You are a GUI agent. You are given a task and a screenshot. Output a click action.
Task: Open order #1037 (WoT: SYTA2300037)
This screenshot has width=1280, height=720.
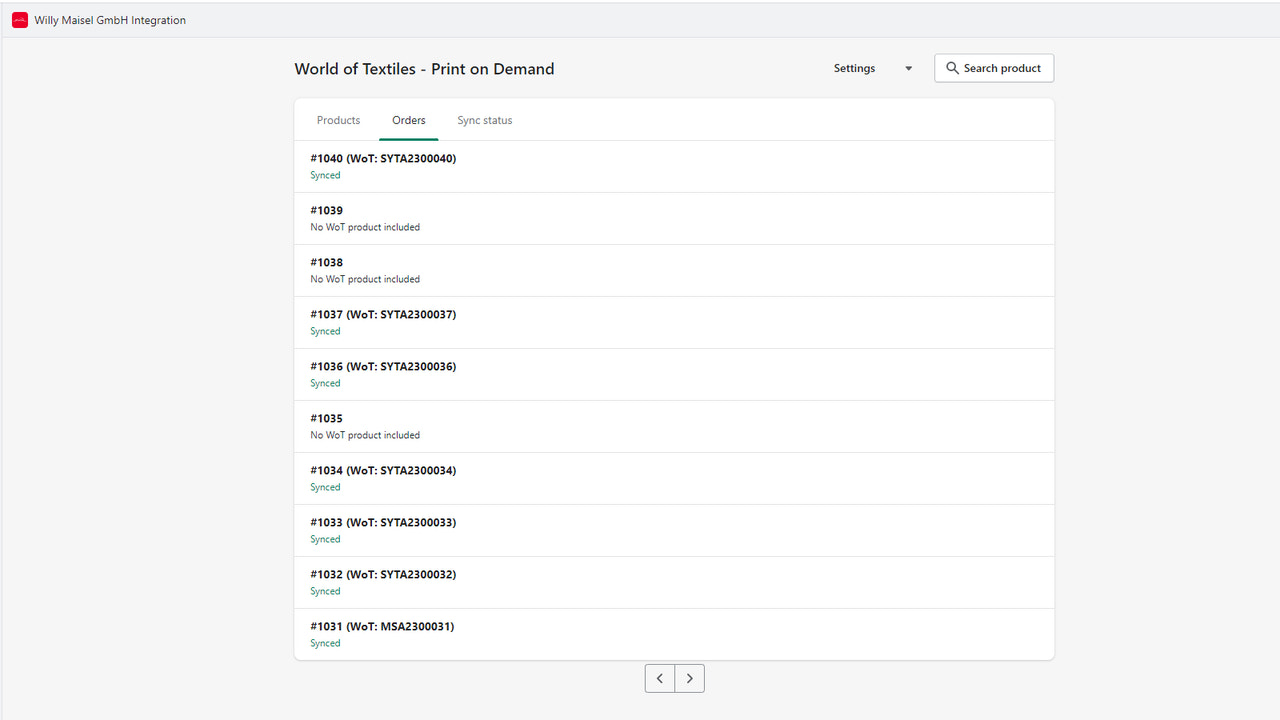coord(674,323)
